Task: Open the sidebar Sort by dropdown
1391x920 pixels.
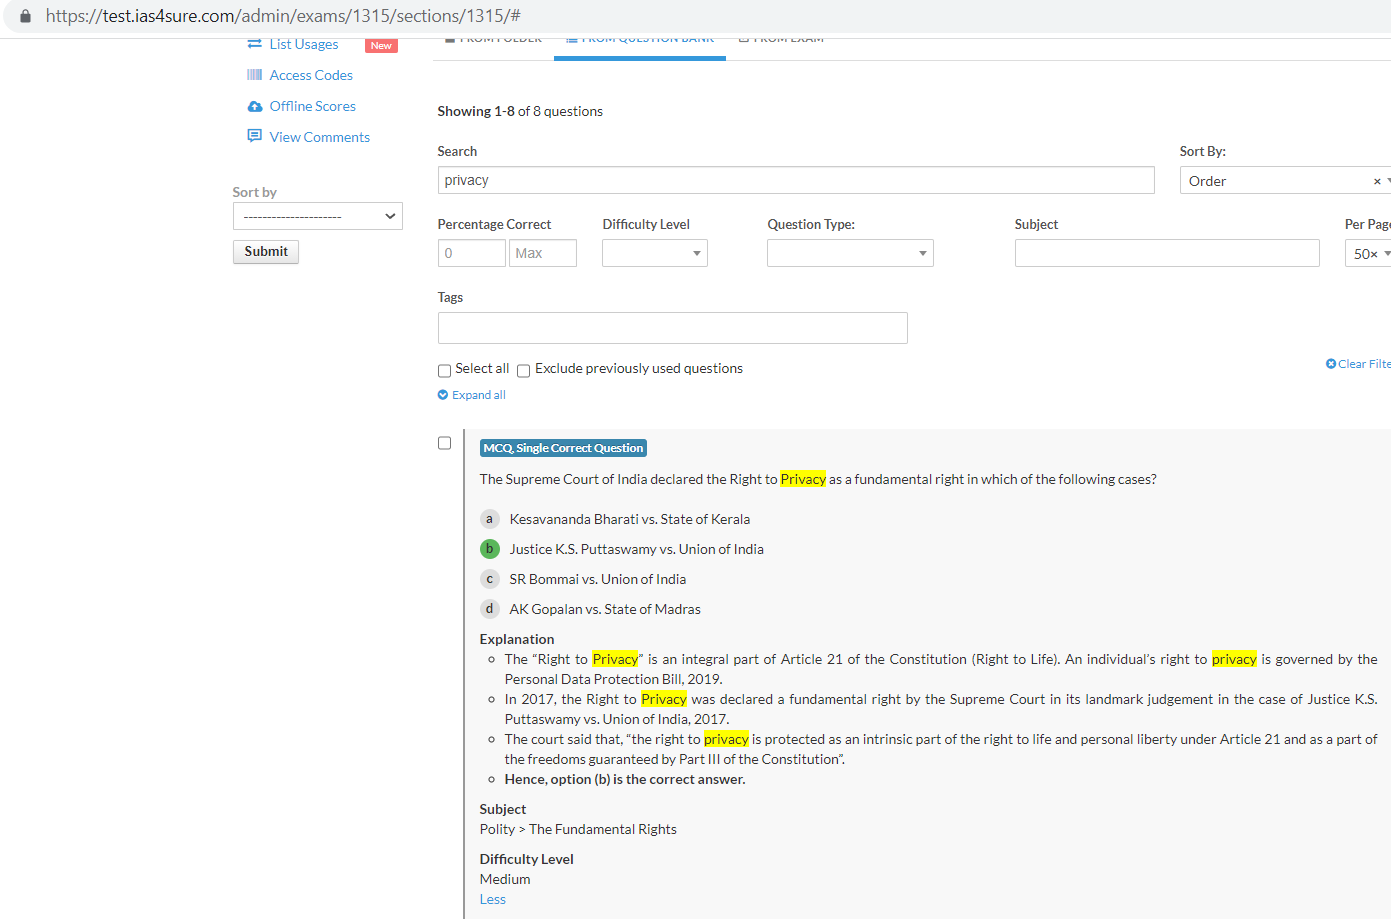Action: (317, 216)
